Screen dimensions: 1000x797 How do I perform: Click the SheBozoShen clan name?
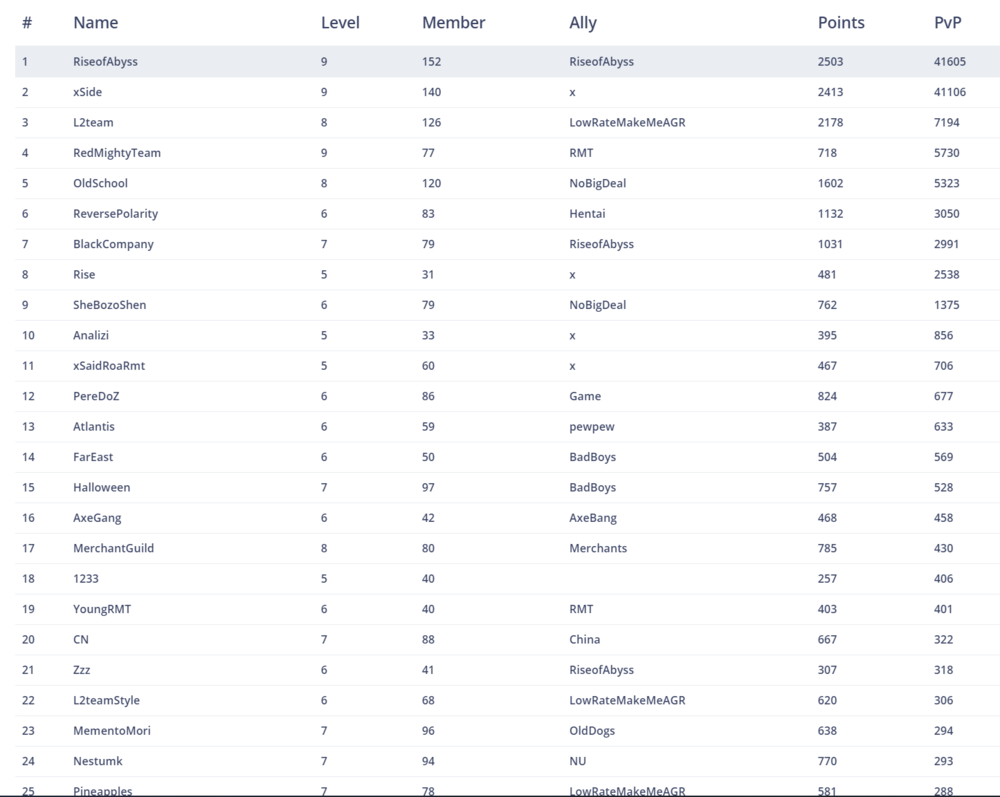click(x=109, y=305)
